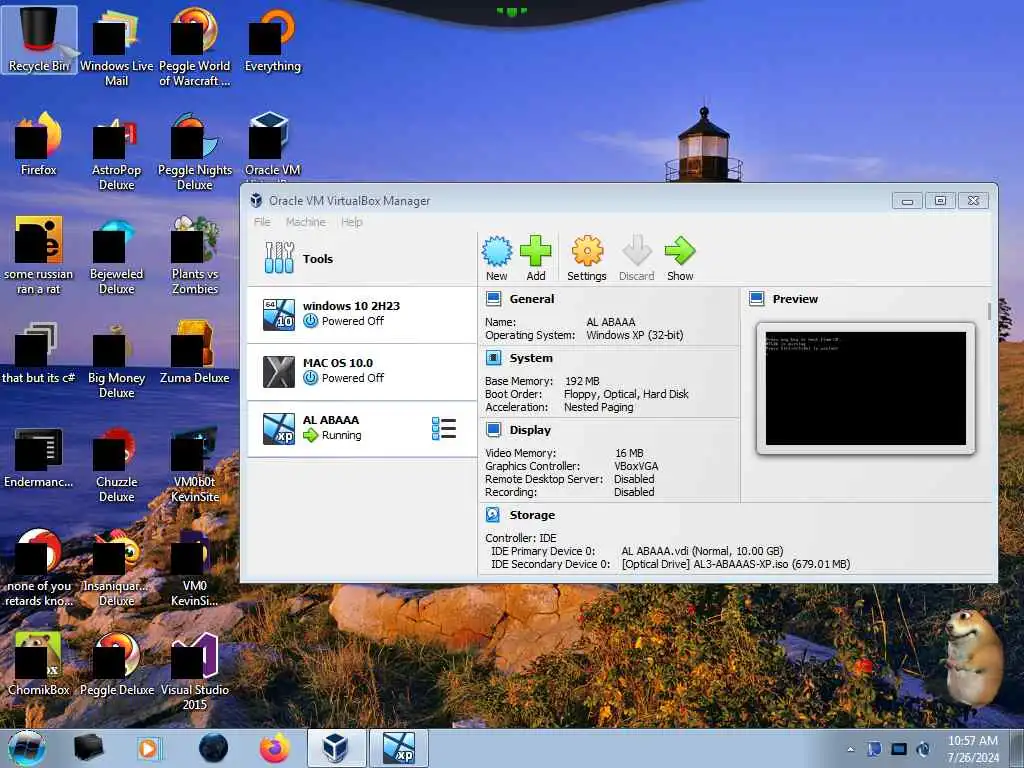
Task: Click the Storage section disk icon
Action: 493,515
